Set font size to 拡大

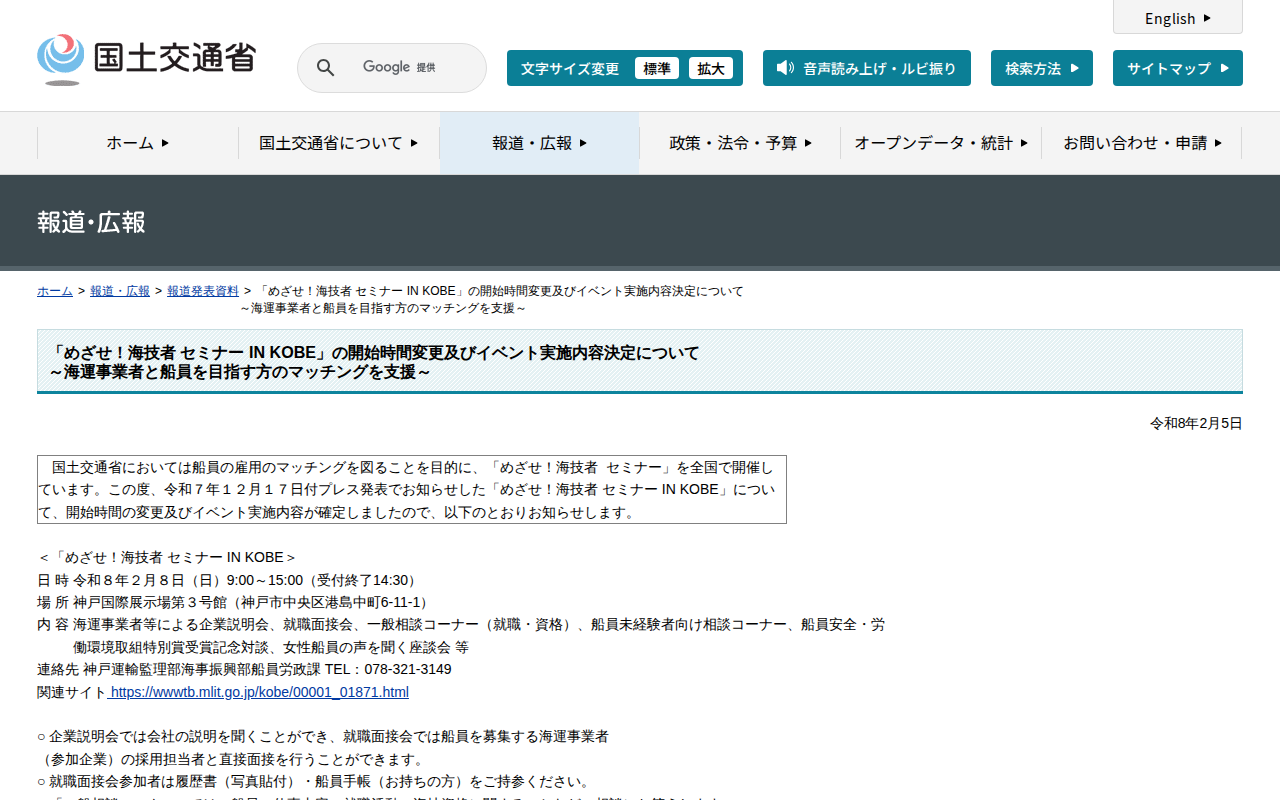coord(711,68)
